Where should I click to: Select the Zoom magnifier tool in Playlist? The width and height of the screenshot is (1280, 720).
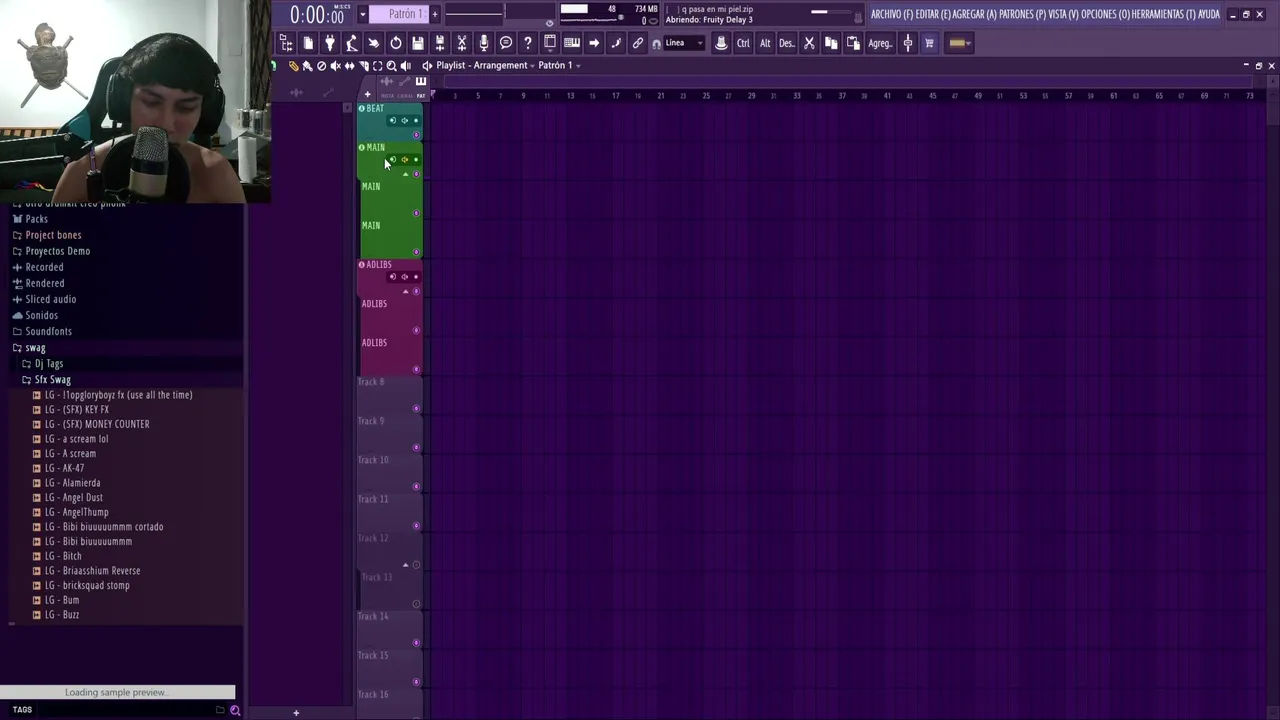[x=391, y=66]
